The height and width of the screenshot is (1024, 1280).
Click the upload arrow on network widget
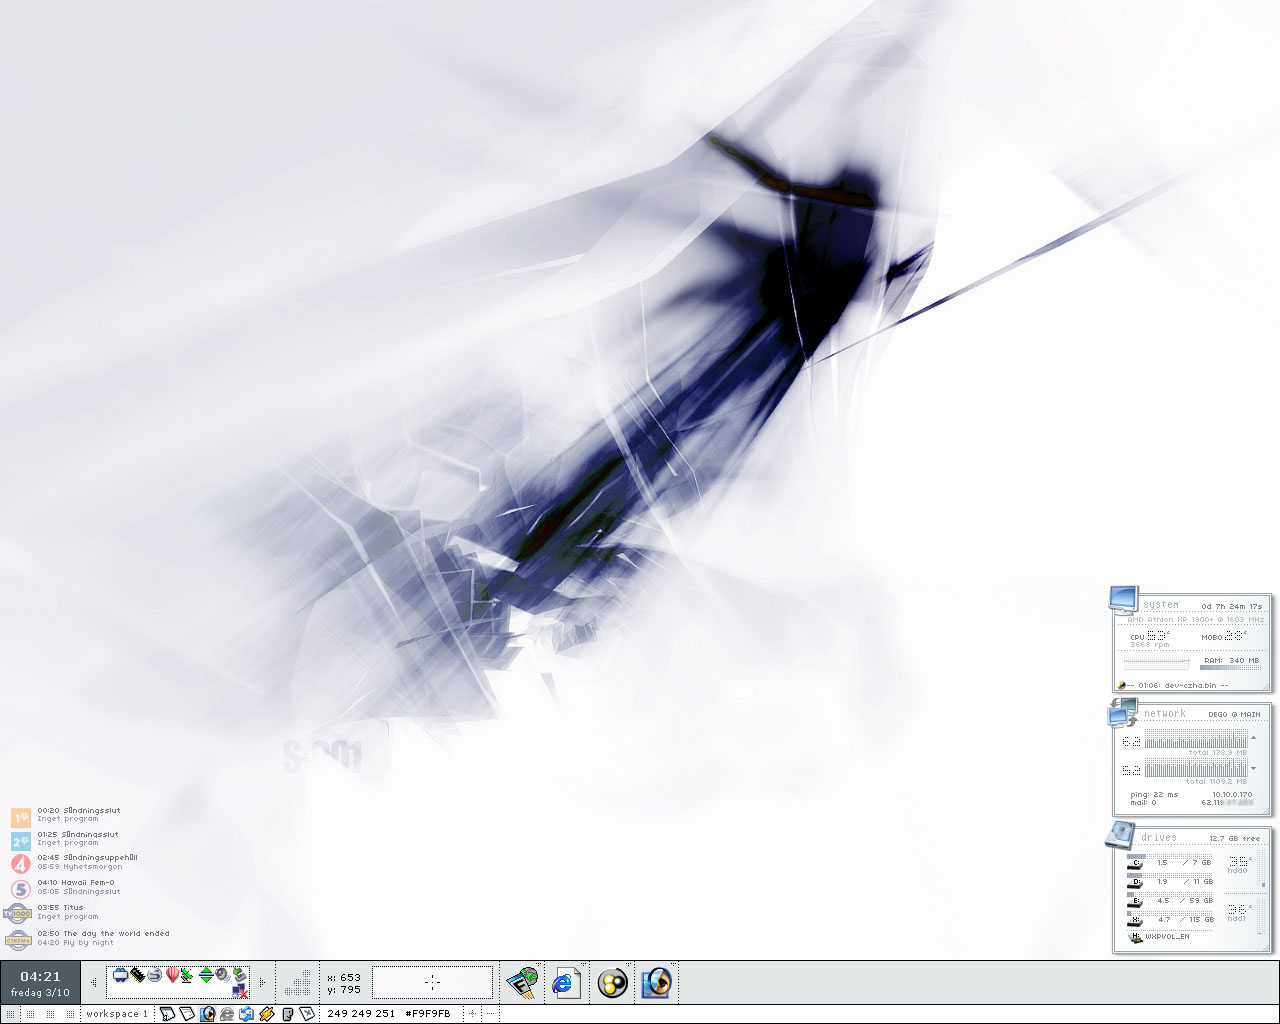point(1253,738)
